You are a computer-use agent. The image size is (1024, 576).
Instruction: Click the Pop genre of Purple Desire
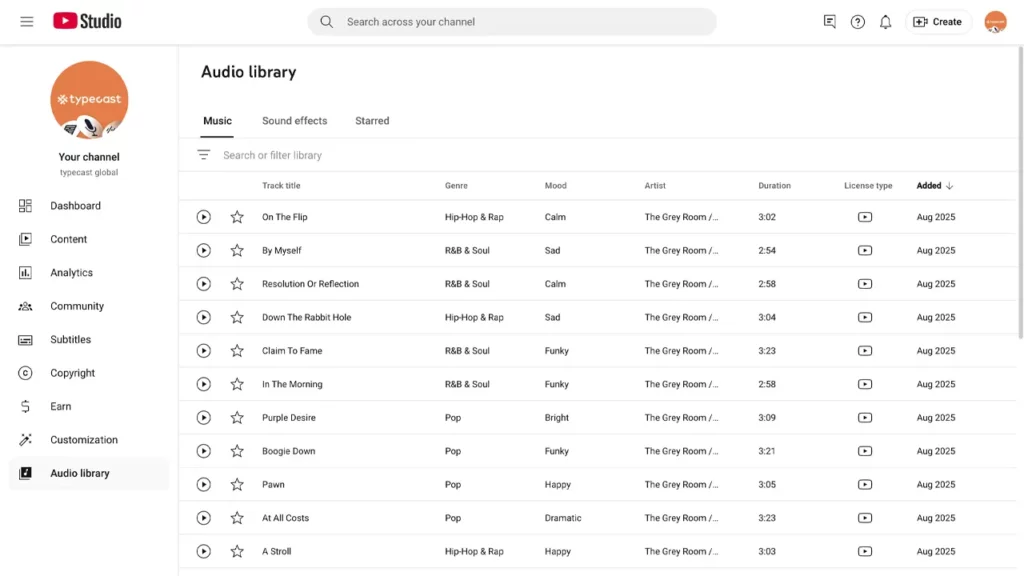453,418
